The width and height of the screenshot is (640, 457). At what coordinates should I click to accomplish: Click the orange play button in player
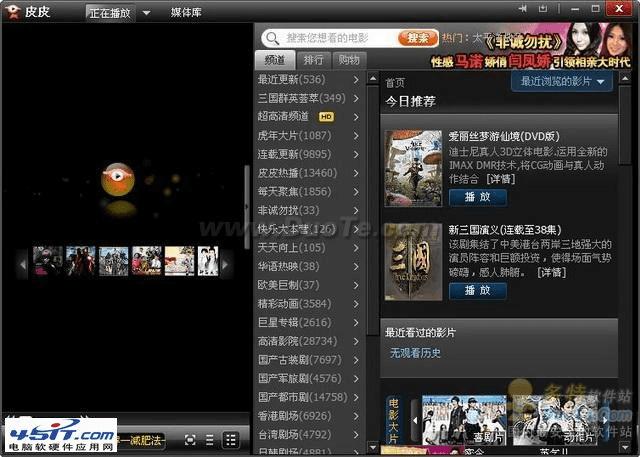point(118,178)
